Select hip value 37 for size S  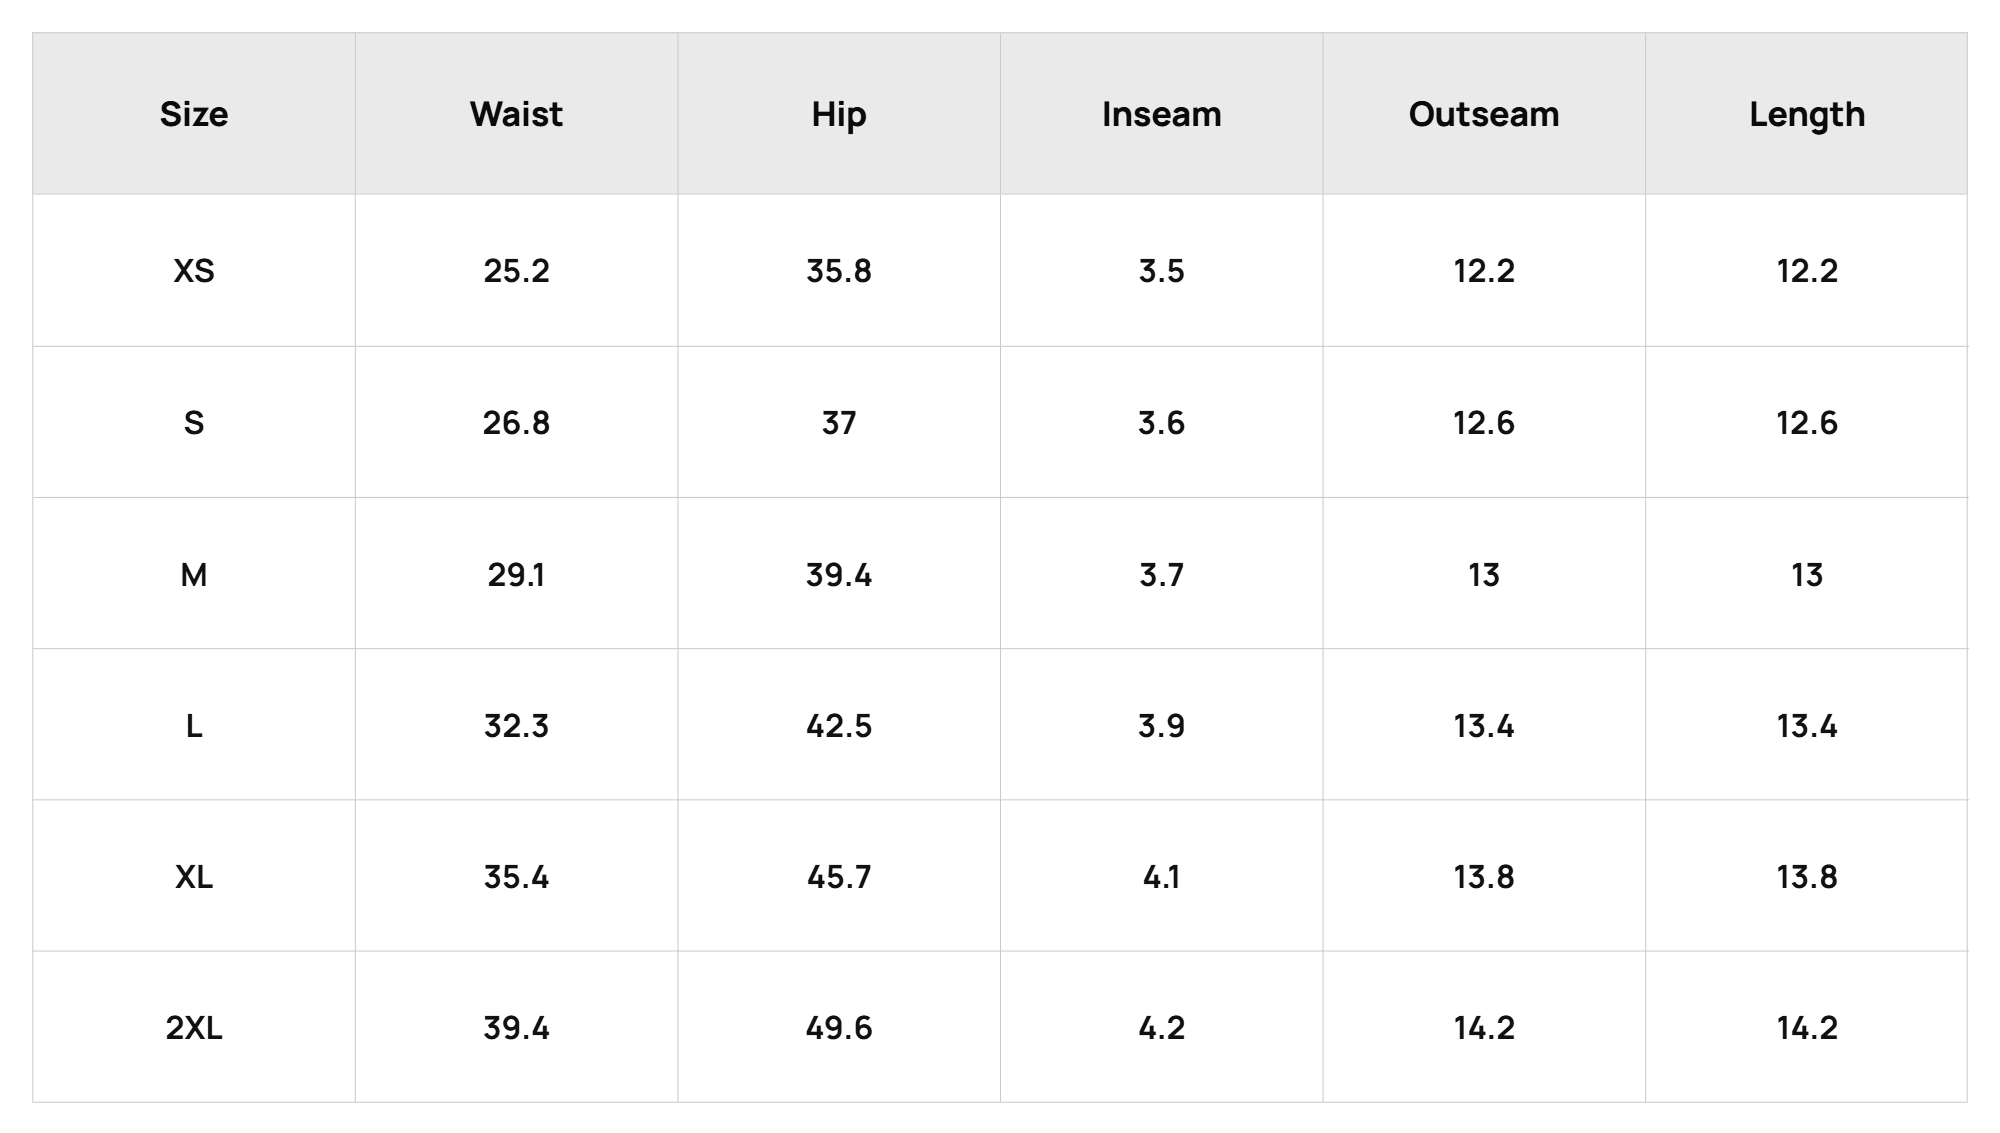(x=839, y=422)
